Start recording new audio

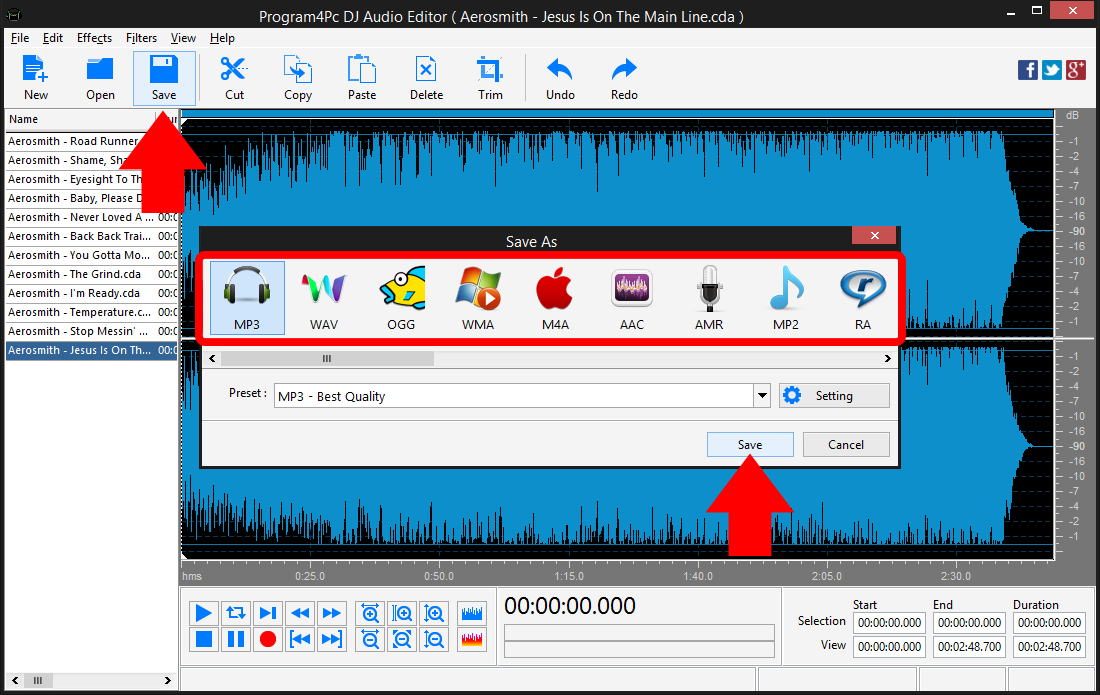click(267, 639)
